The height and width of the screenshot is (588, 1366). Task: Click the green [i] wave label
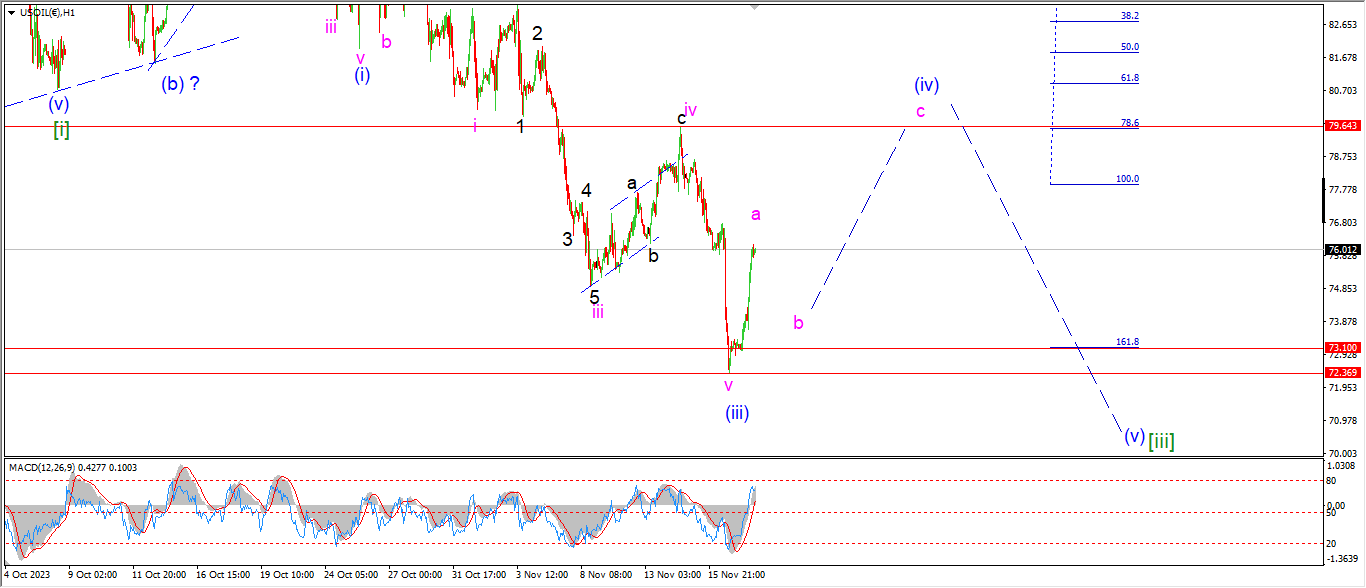[61, 129]
